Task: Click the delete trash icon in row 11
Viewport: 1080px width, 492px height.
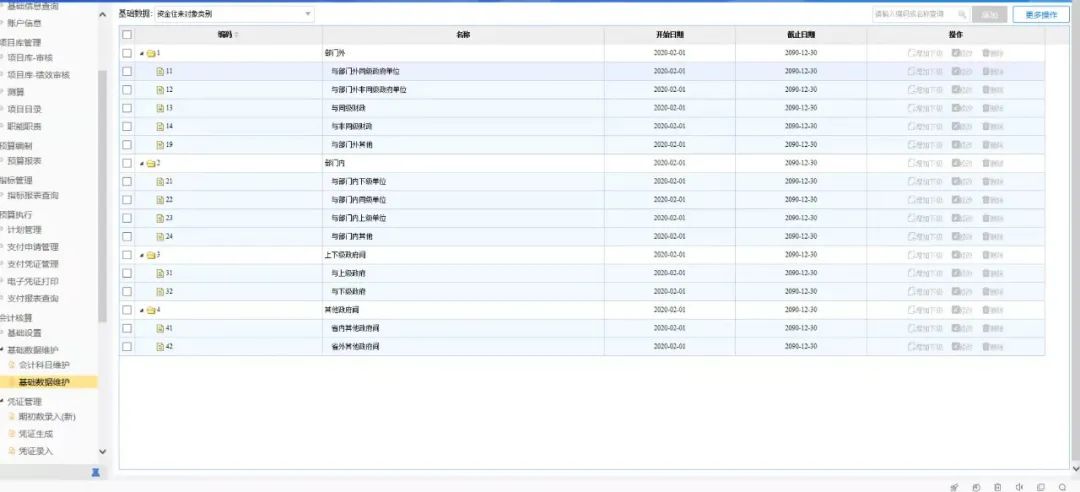Action: [x=987, y=72]
